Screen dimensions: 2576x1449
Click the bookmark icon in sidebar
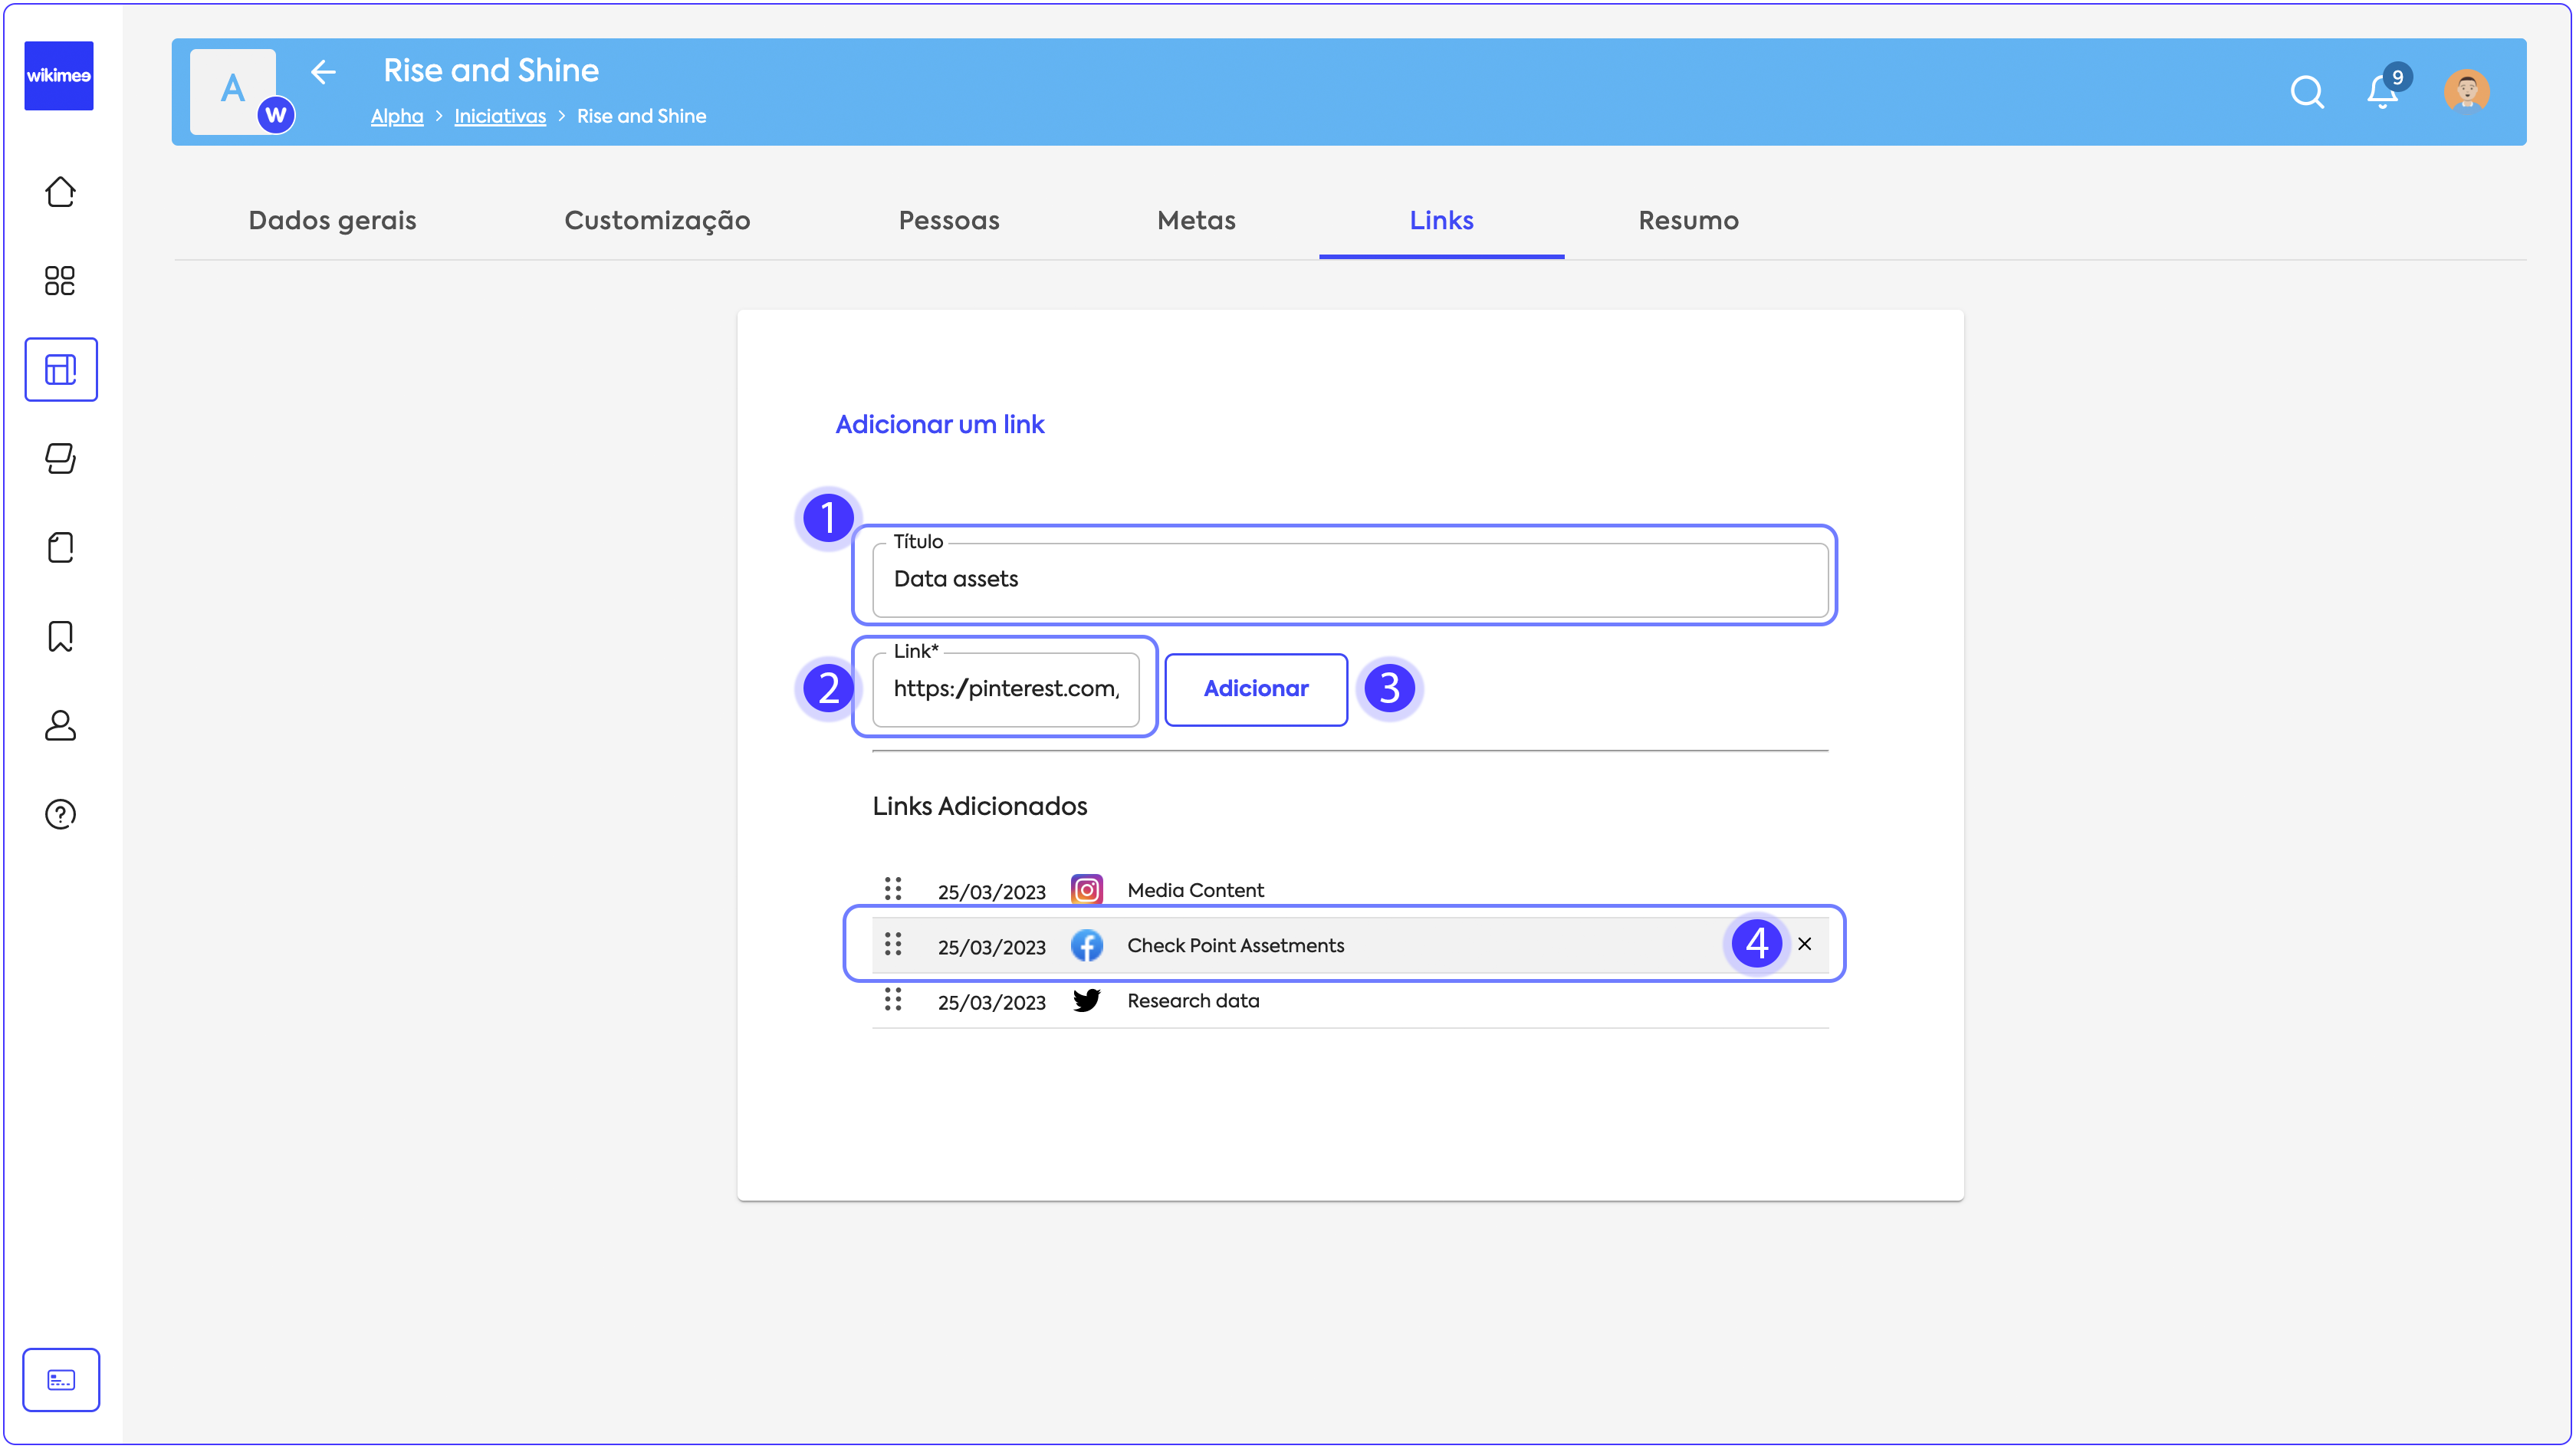[60, 636]
